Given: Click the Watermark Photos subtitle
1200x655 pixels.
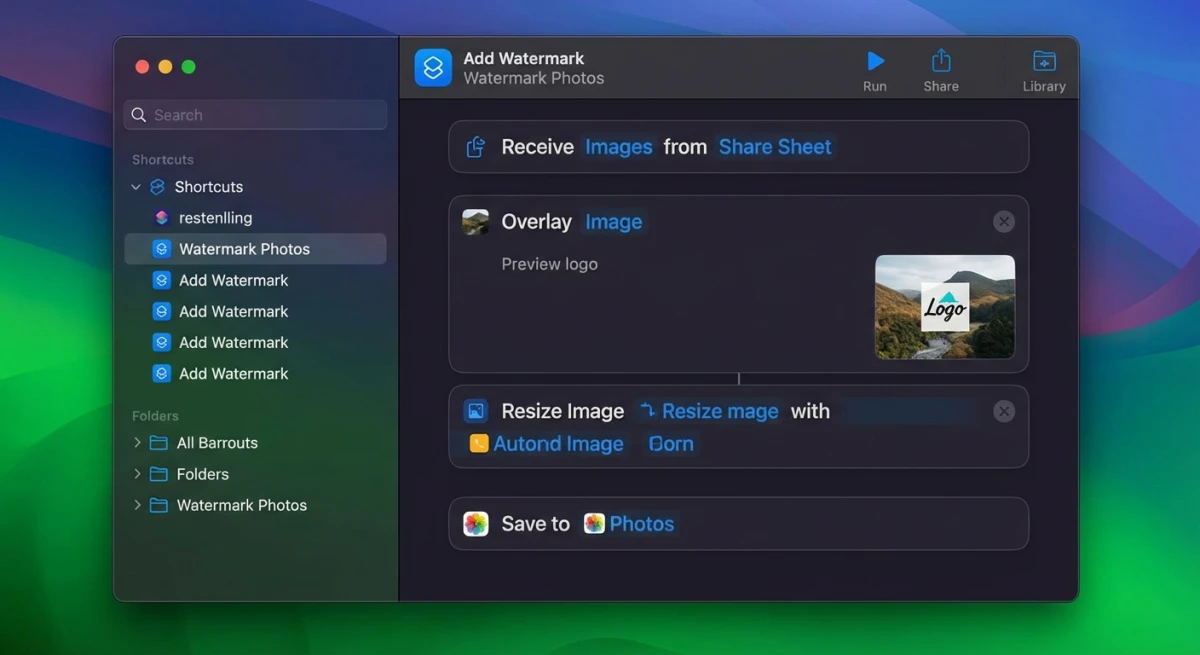Looking at the screenshot, I should click(x=534, y=78).
